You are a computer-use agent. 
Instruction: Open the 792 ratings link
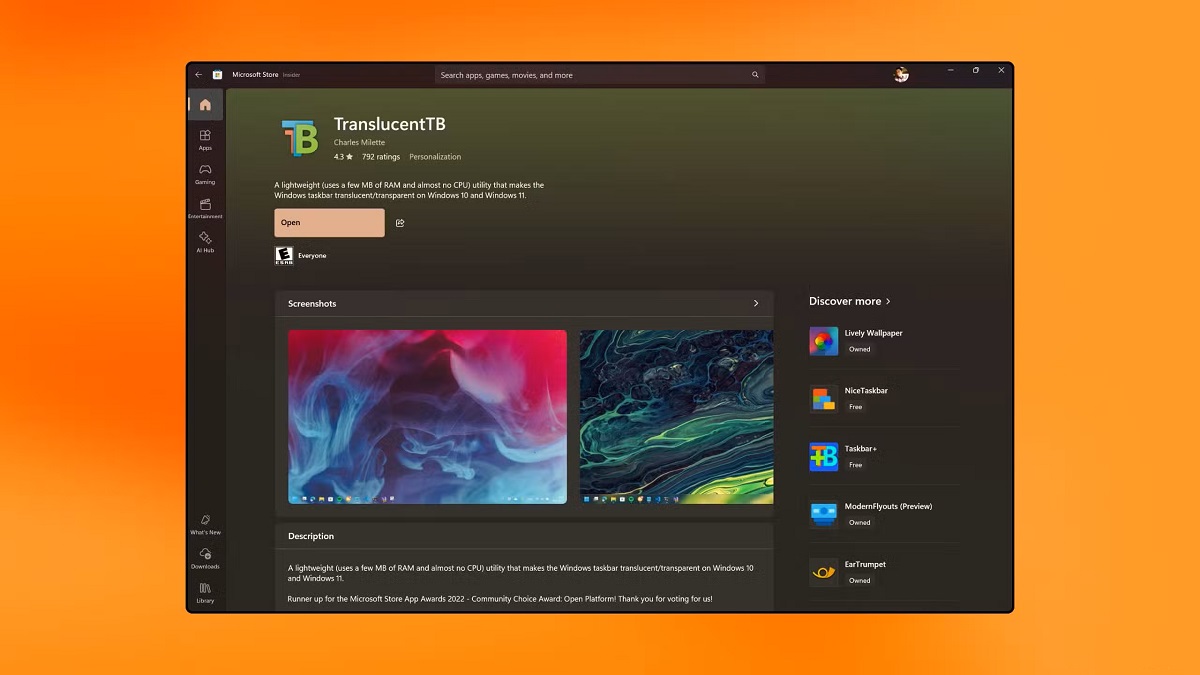[x=381, y=157]
